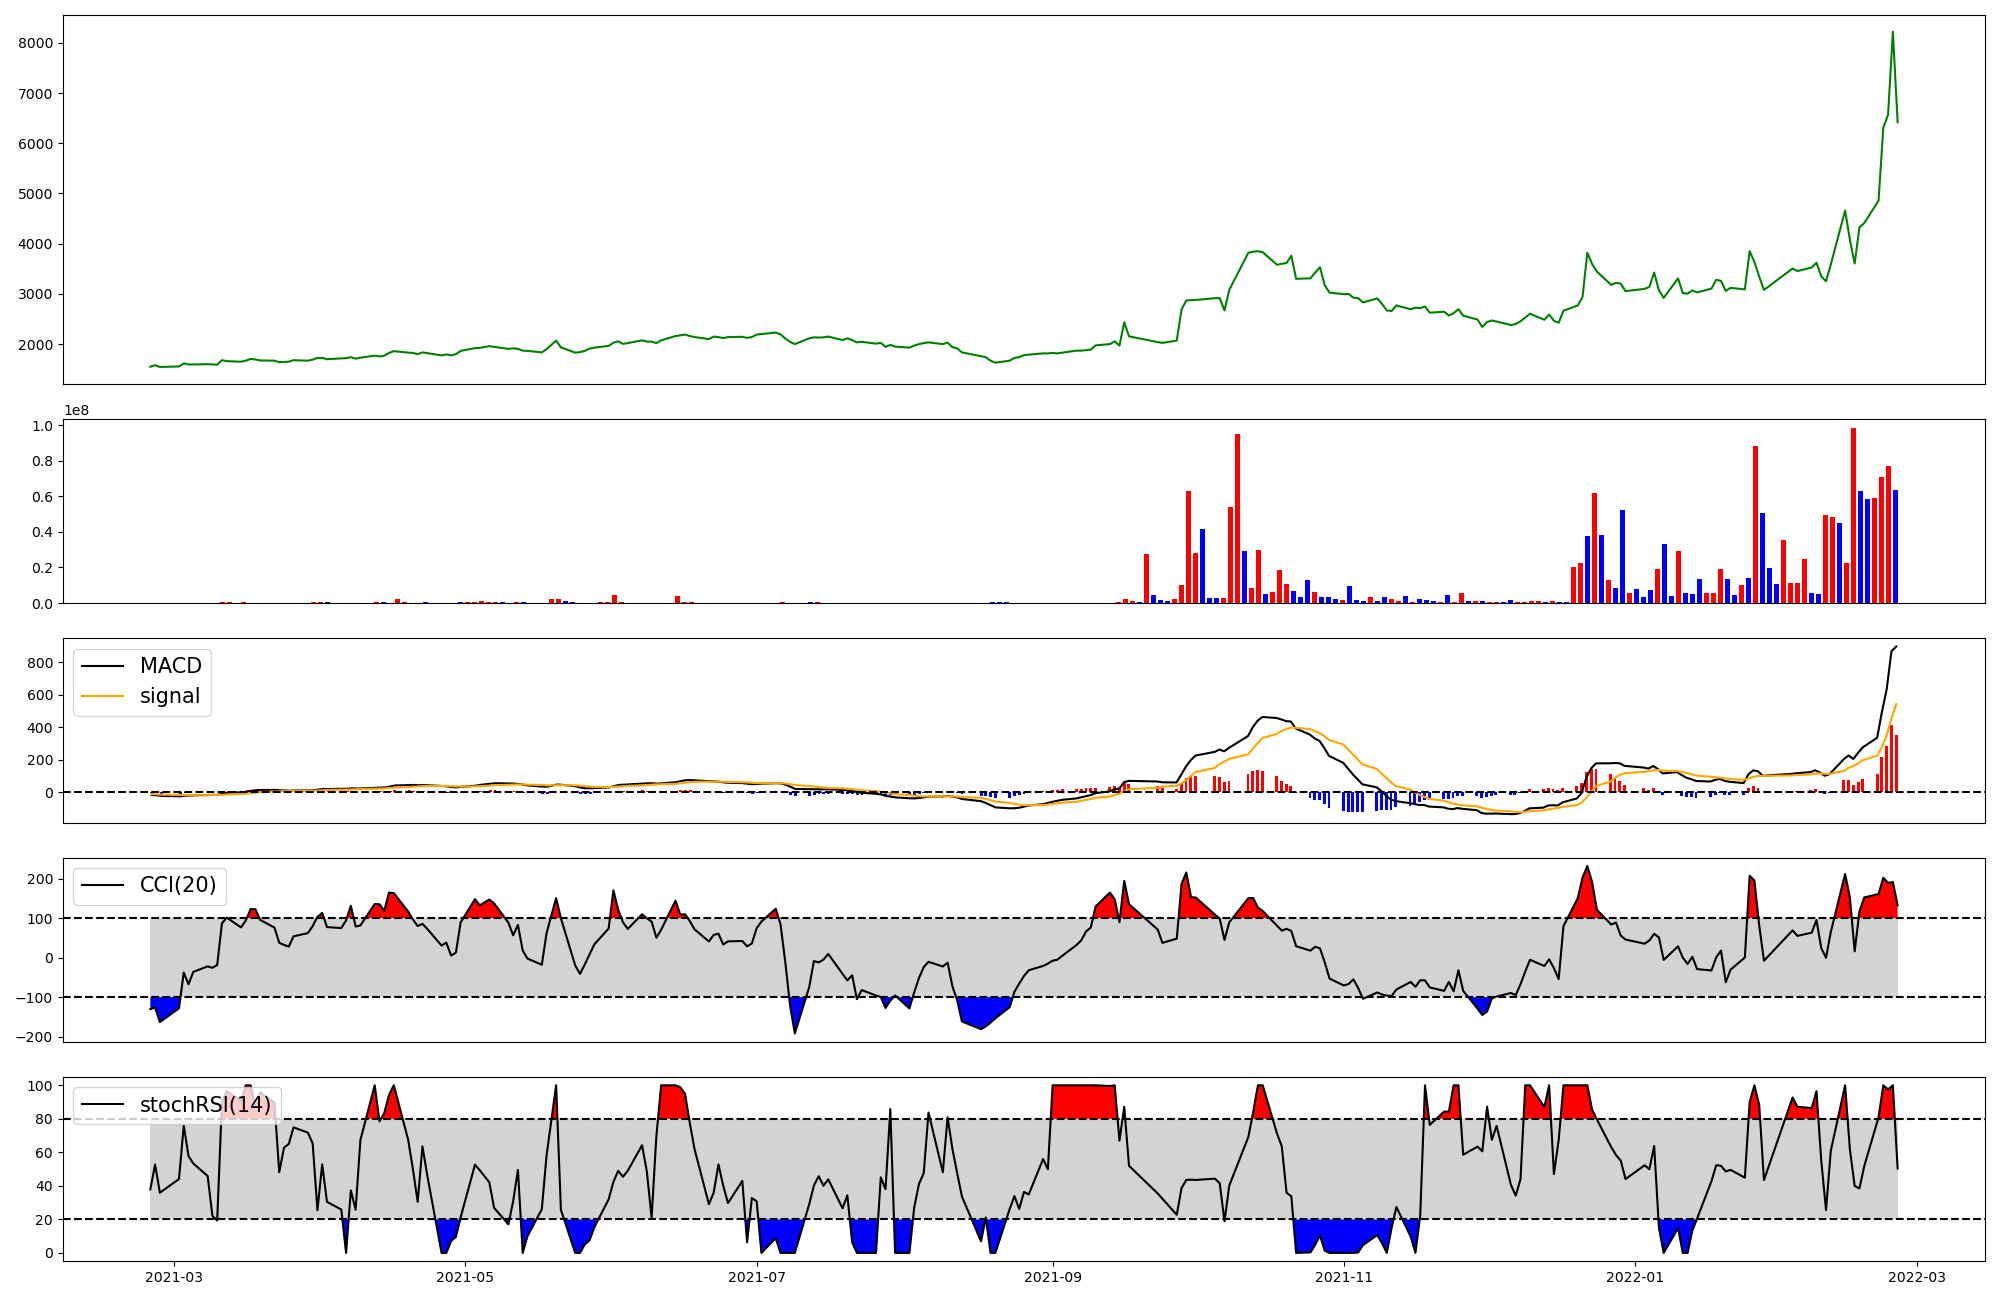Image resolution: width=2000 pixels, height=1300 pixels.
Task: Click the orange signal legend entry
Action: coord(170,696)
